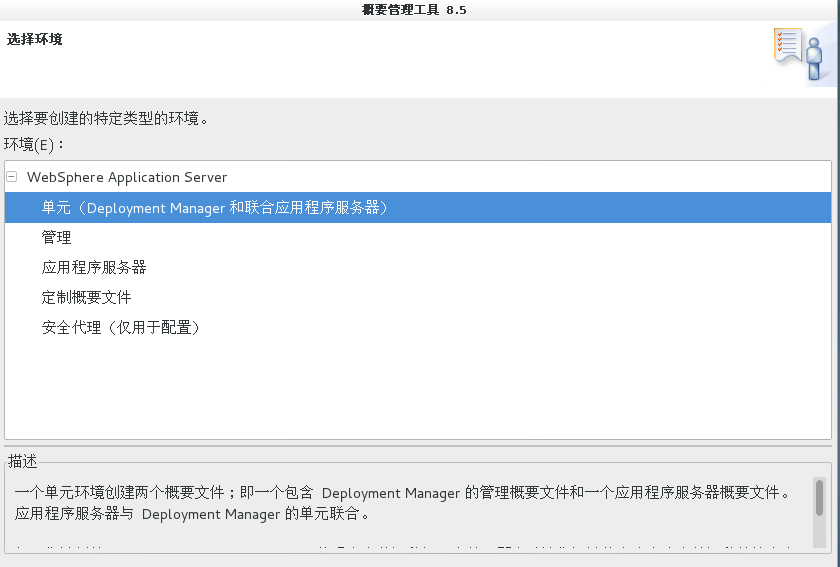This screenshot has height=567, width=840.
Task: Click the 概要管理工具 8.5 title bar
Action: (x=414, y=10)
